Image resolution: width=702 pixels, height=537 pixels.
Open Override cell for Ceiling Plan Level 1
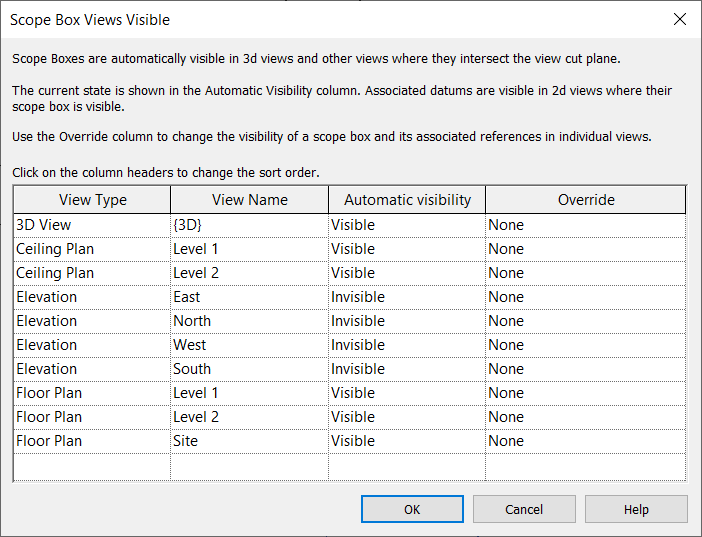[586, 249]
